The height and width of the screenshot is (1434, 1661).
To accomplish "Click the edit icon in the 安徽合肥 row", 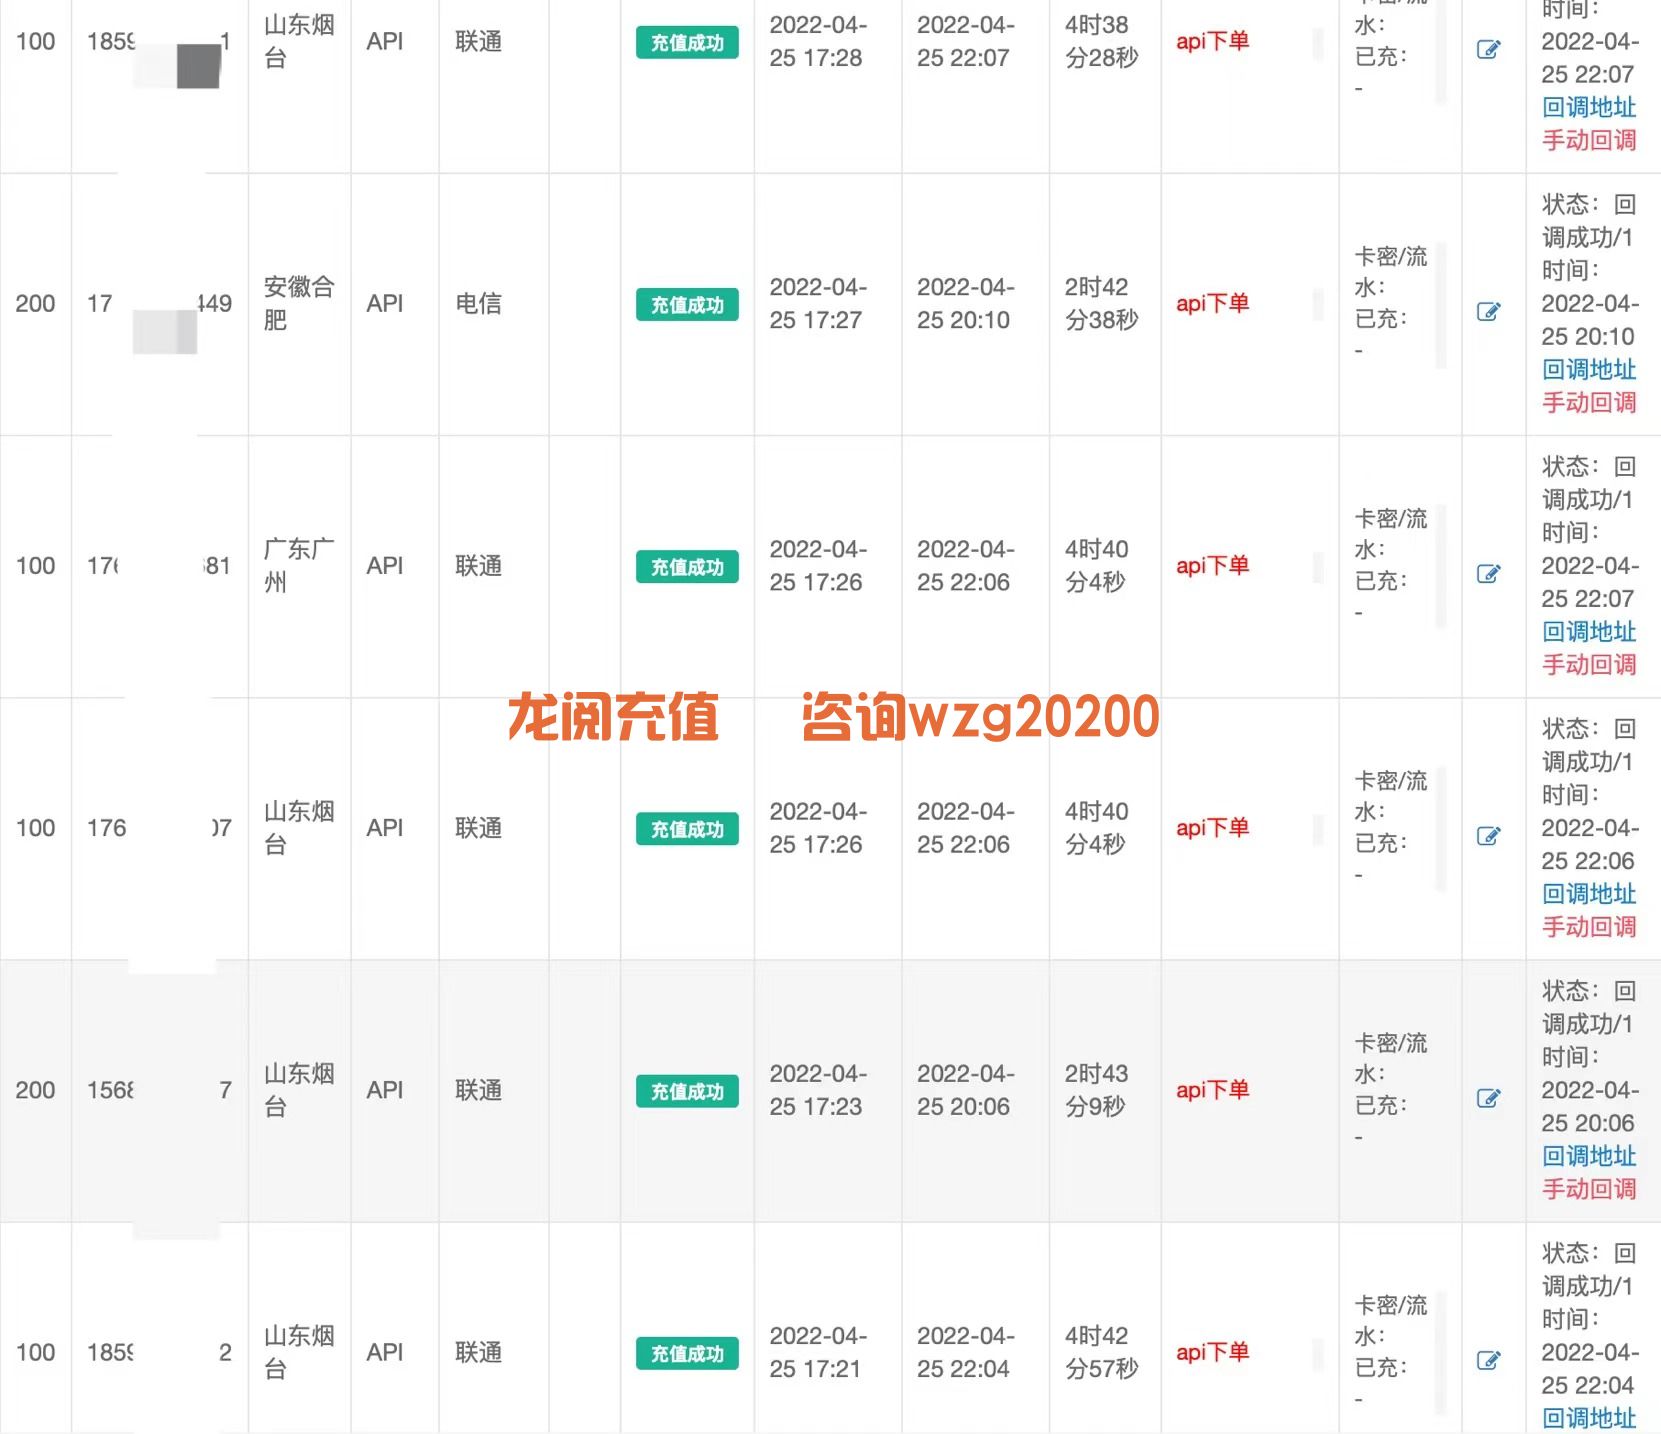I will click(x=1488, y=311).
